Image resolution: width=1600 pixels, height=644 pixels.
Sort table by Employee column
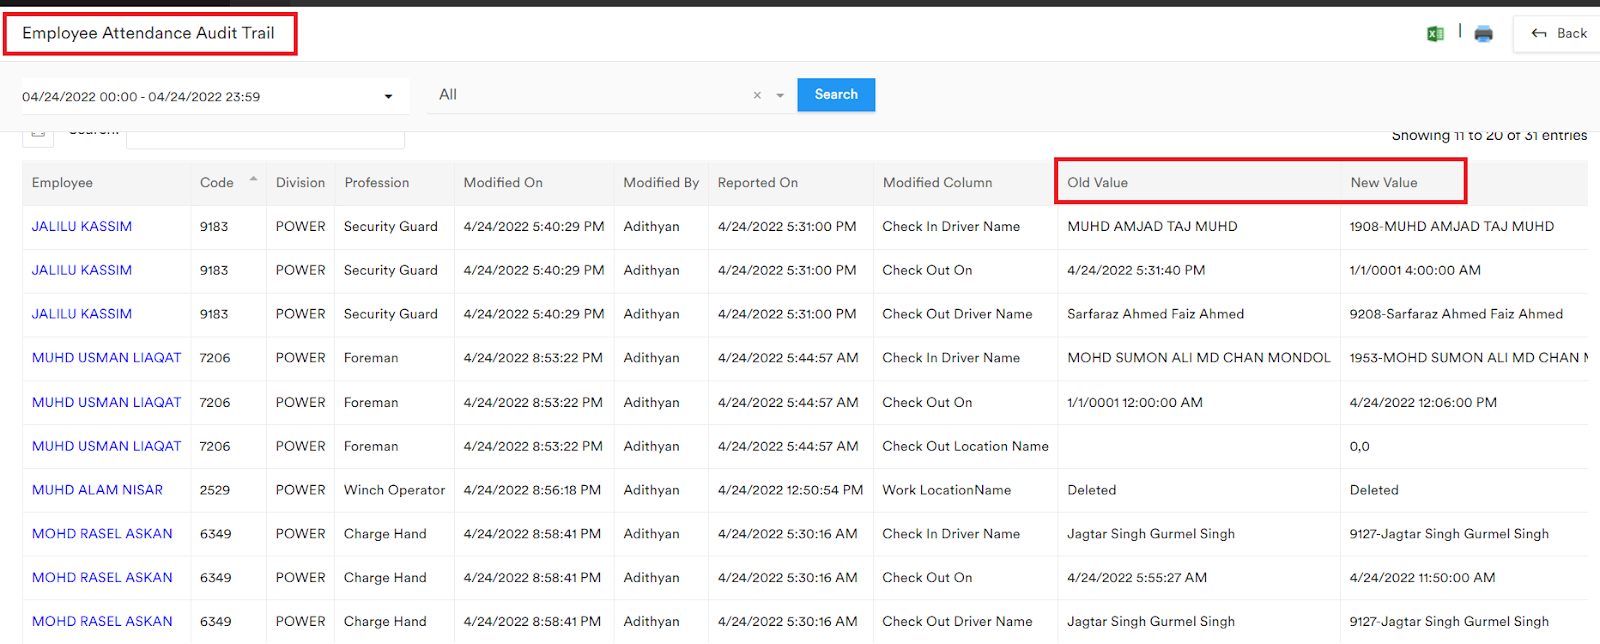coord(106,183)
